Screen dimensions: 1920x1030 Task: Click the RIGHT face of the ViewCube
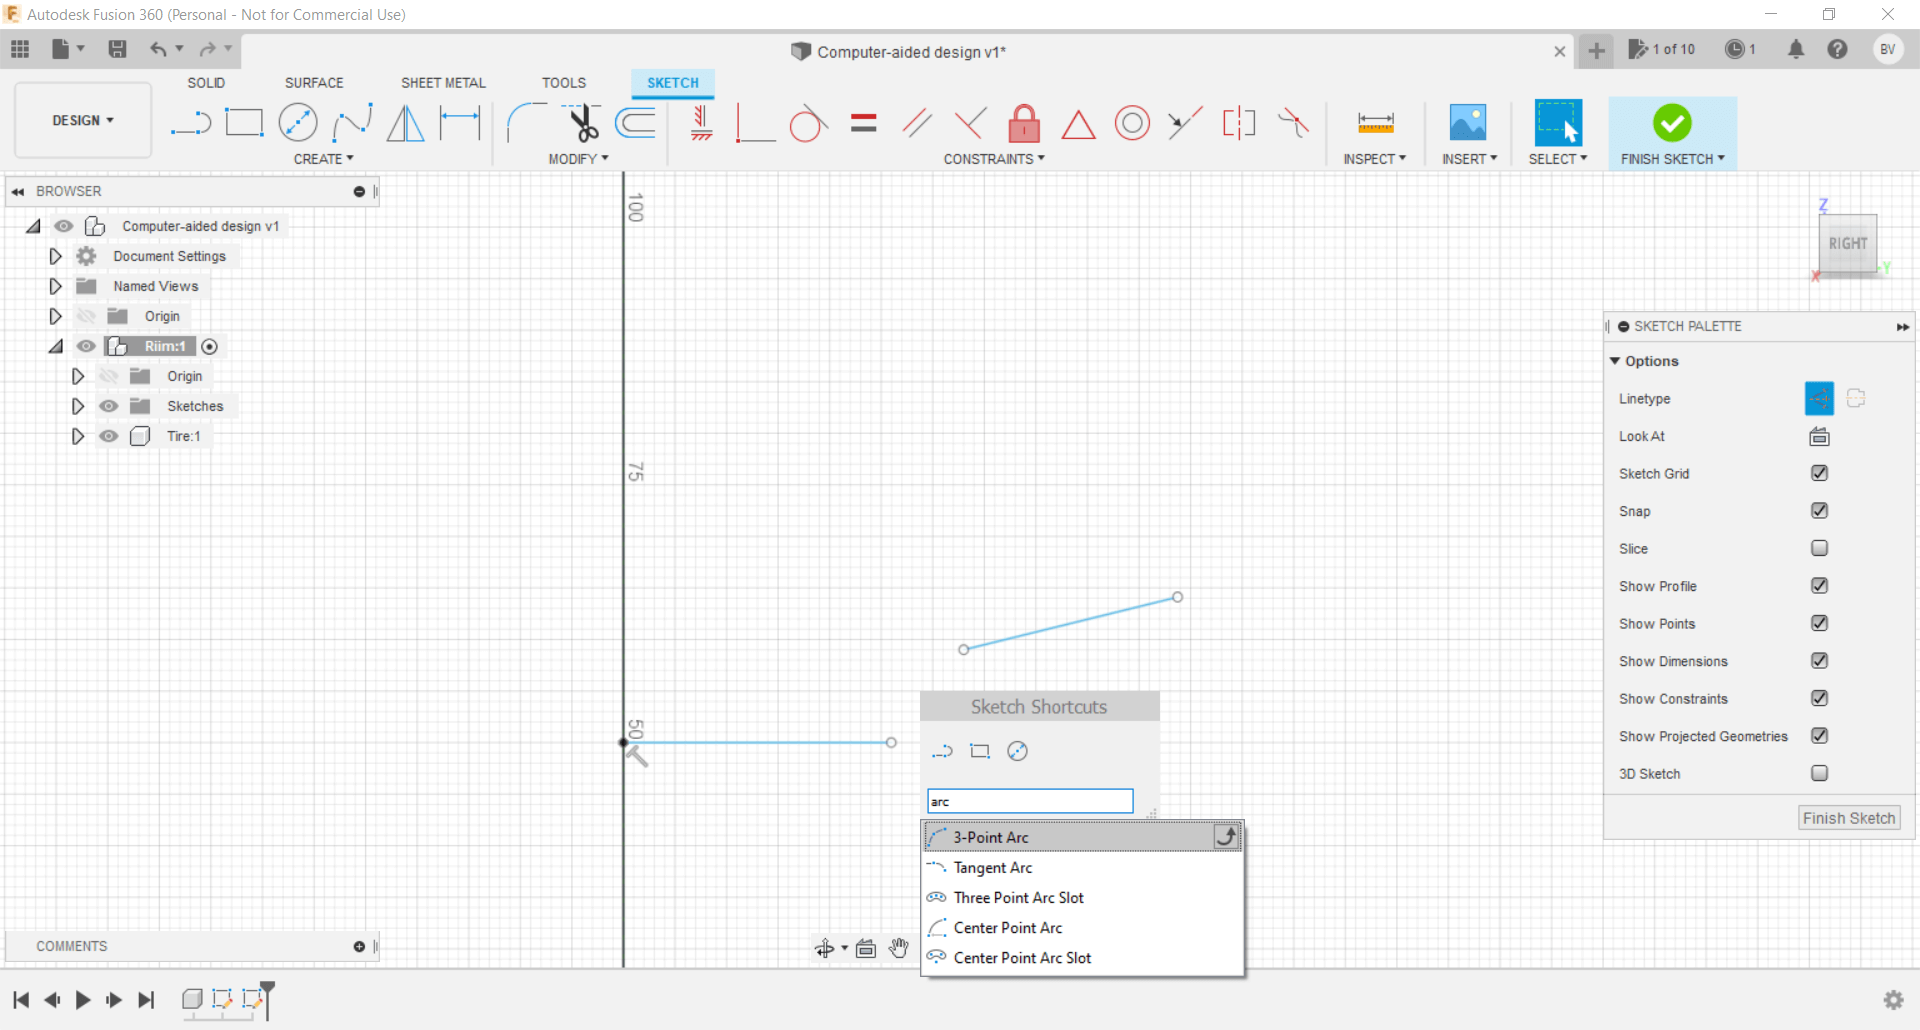pos(1848,243)
